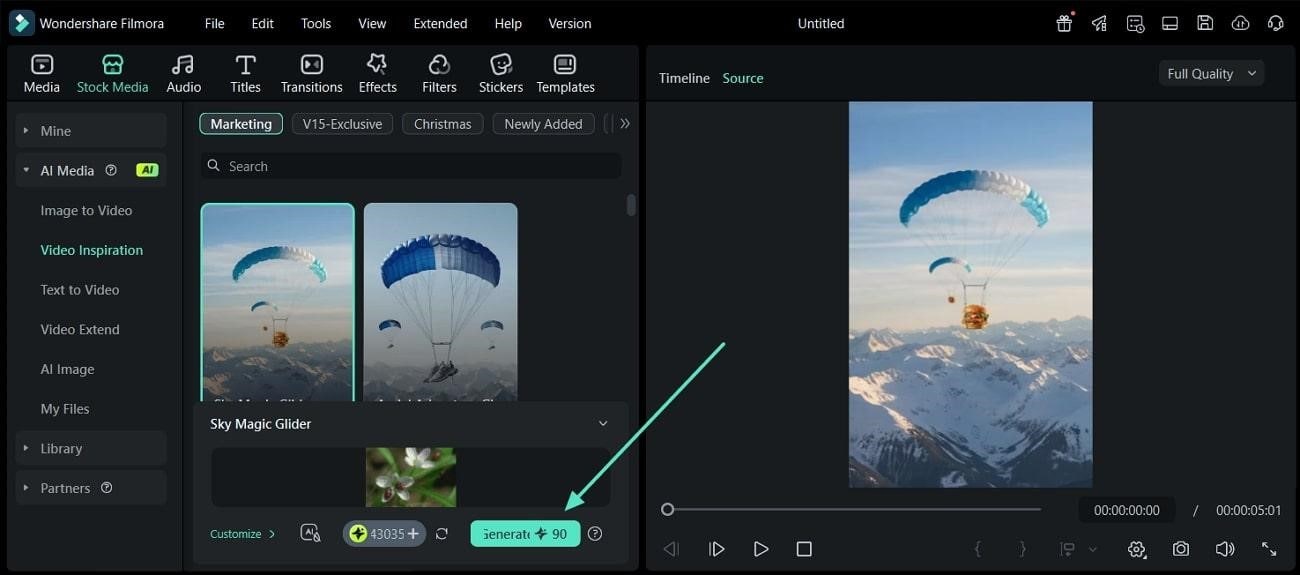Click the Generate 90 button
Image resolution: width=1300 pixels, height=575 pixels.
(x=525, y=534)
